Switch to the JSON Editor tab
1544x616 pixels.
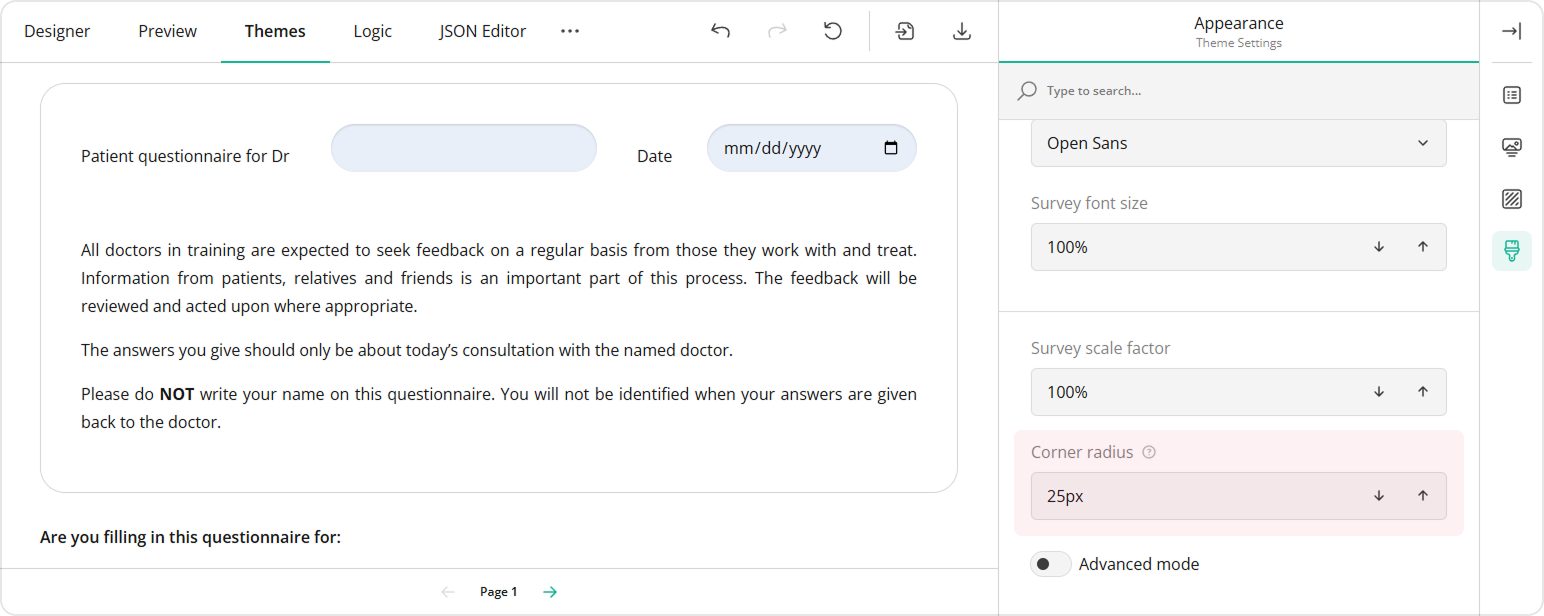482,31
